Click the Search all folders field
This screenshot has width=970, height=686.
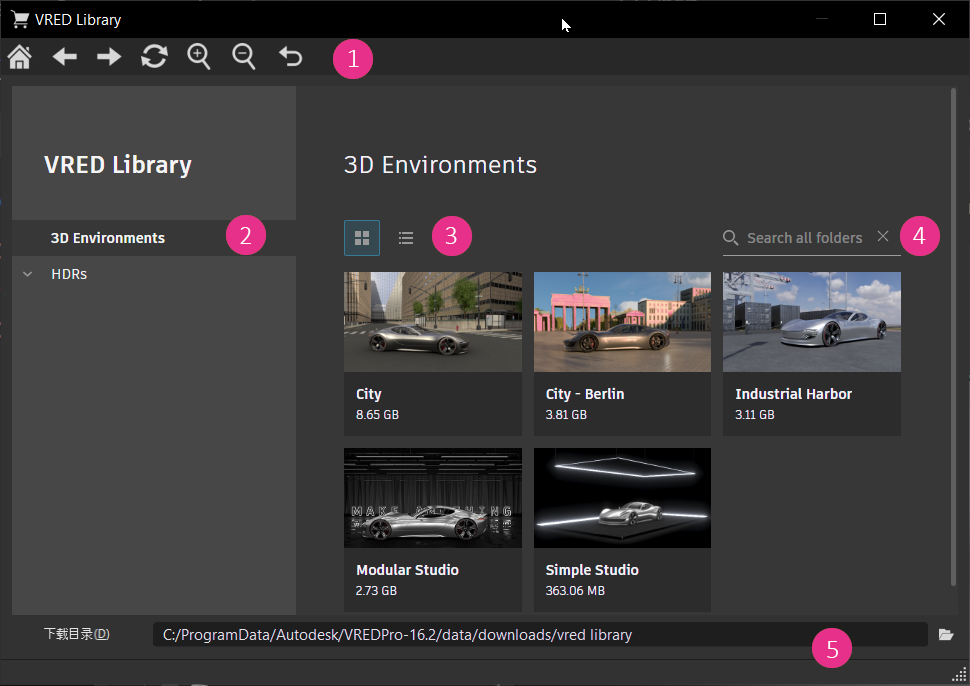pos(804,238)
